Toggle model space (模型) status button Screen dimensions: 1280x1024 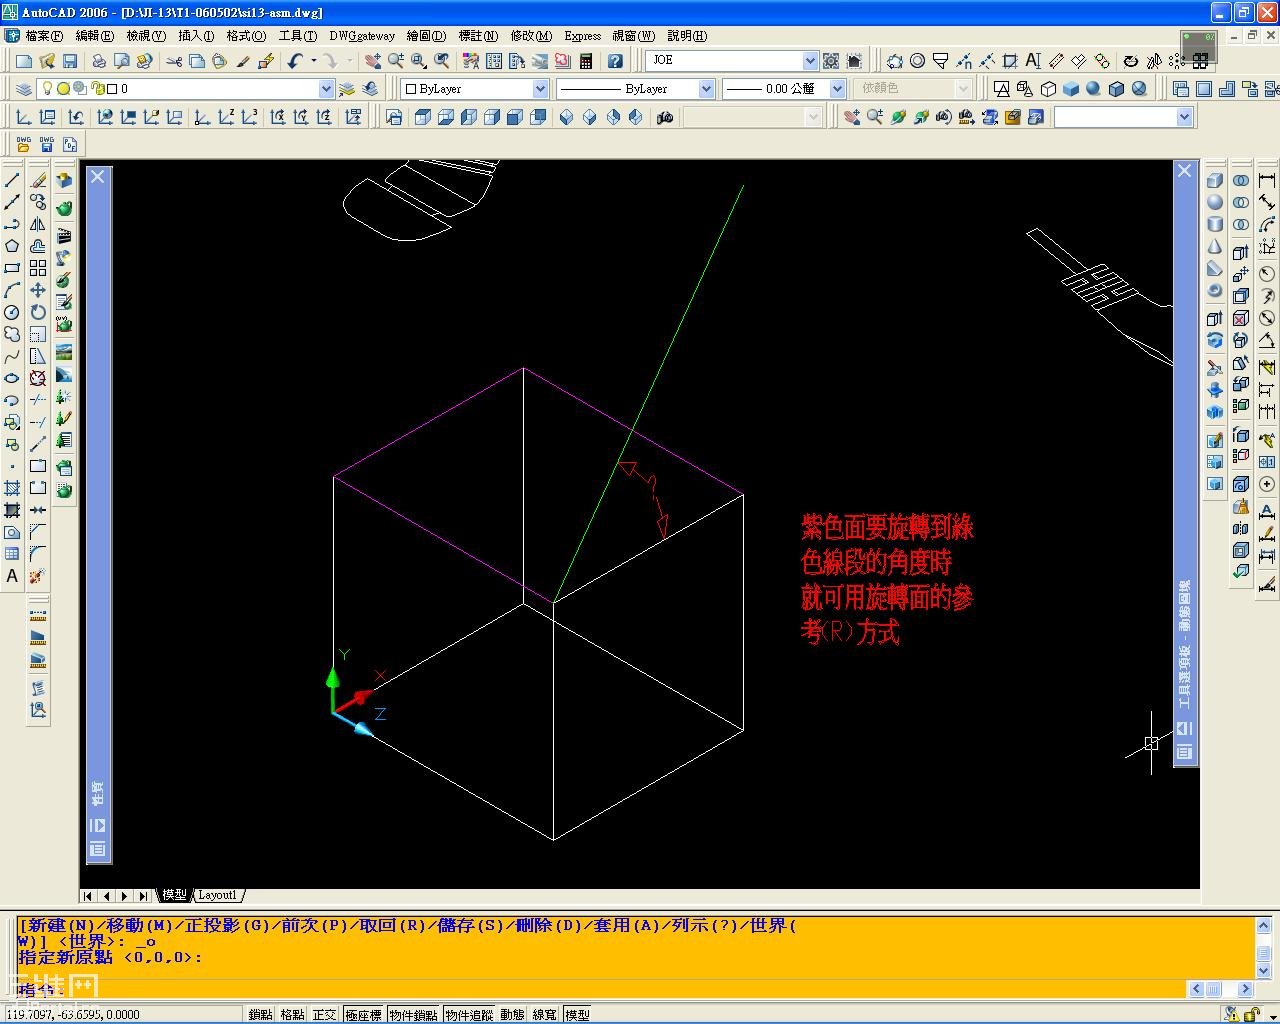[x=577, y=1014]
